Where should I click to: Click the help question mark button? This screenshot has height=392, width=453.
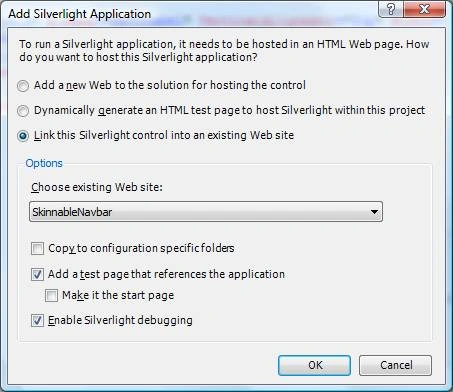(391, 9)
